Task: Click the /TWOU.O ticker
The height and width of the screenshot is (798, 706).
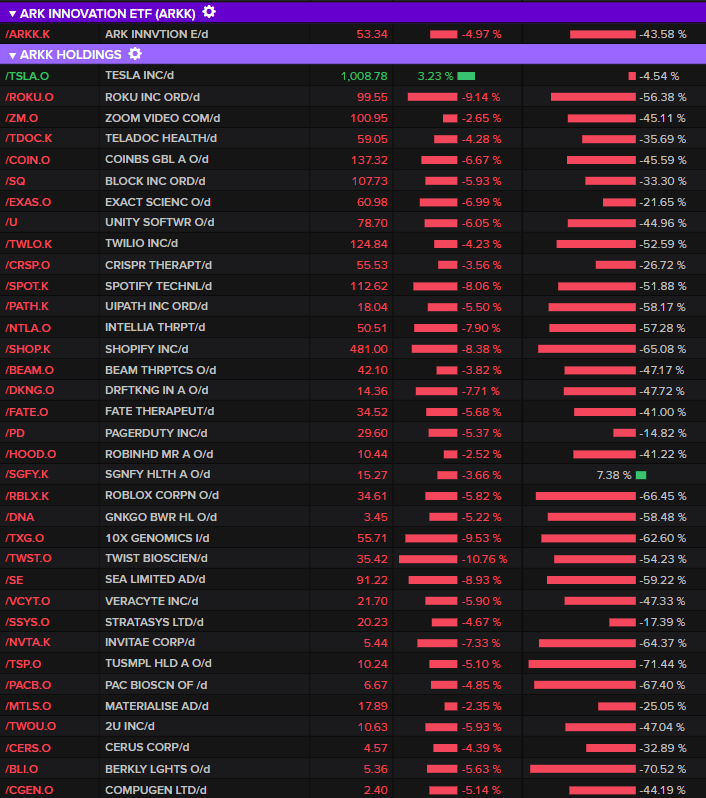Action: coord(31,726)
